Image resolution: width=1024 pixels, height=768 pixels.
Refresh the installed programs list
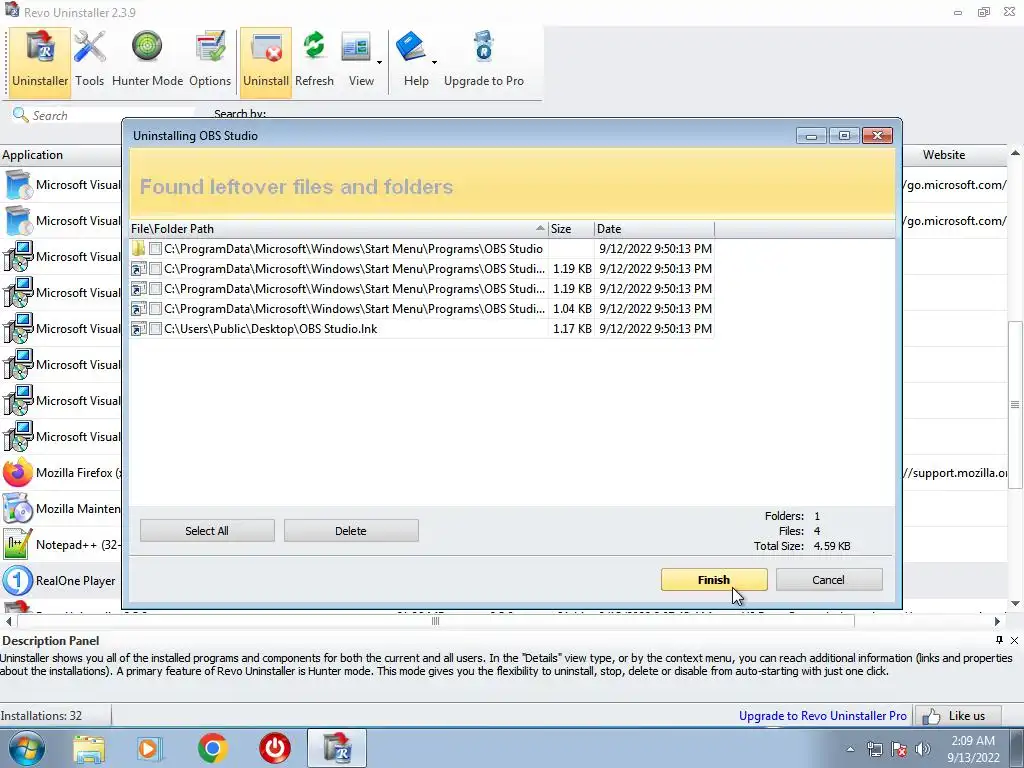point(314,60)
